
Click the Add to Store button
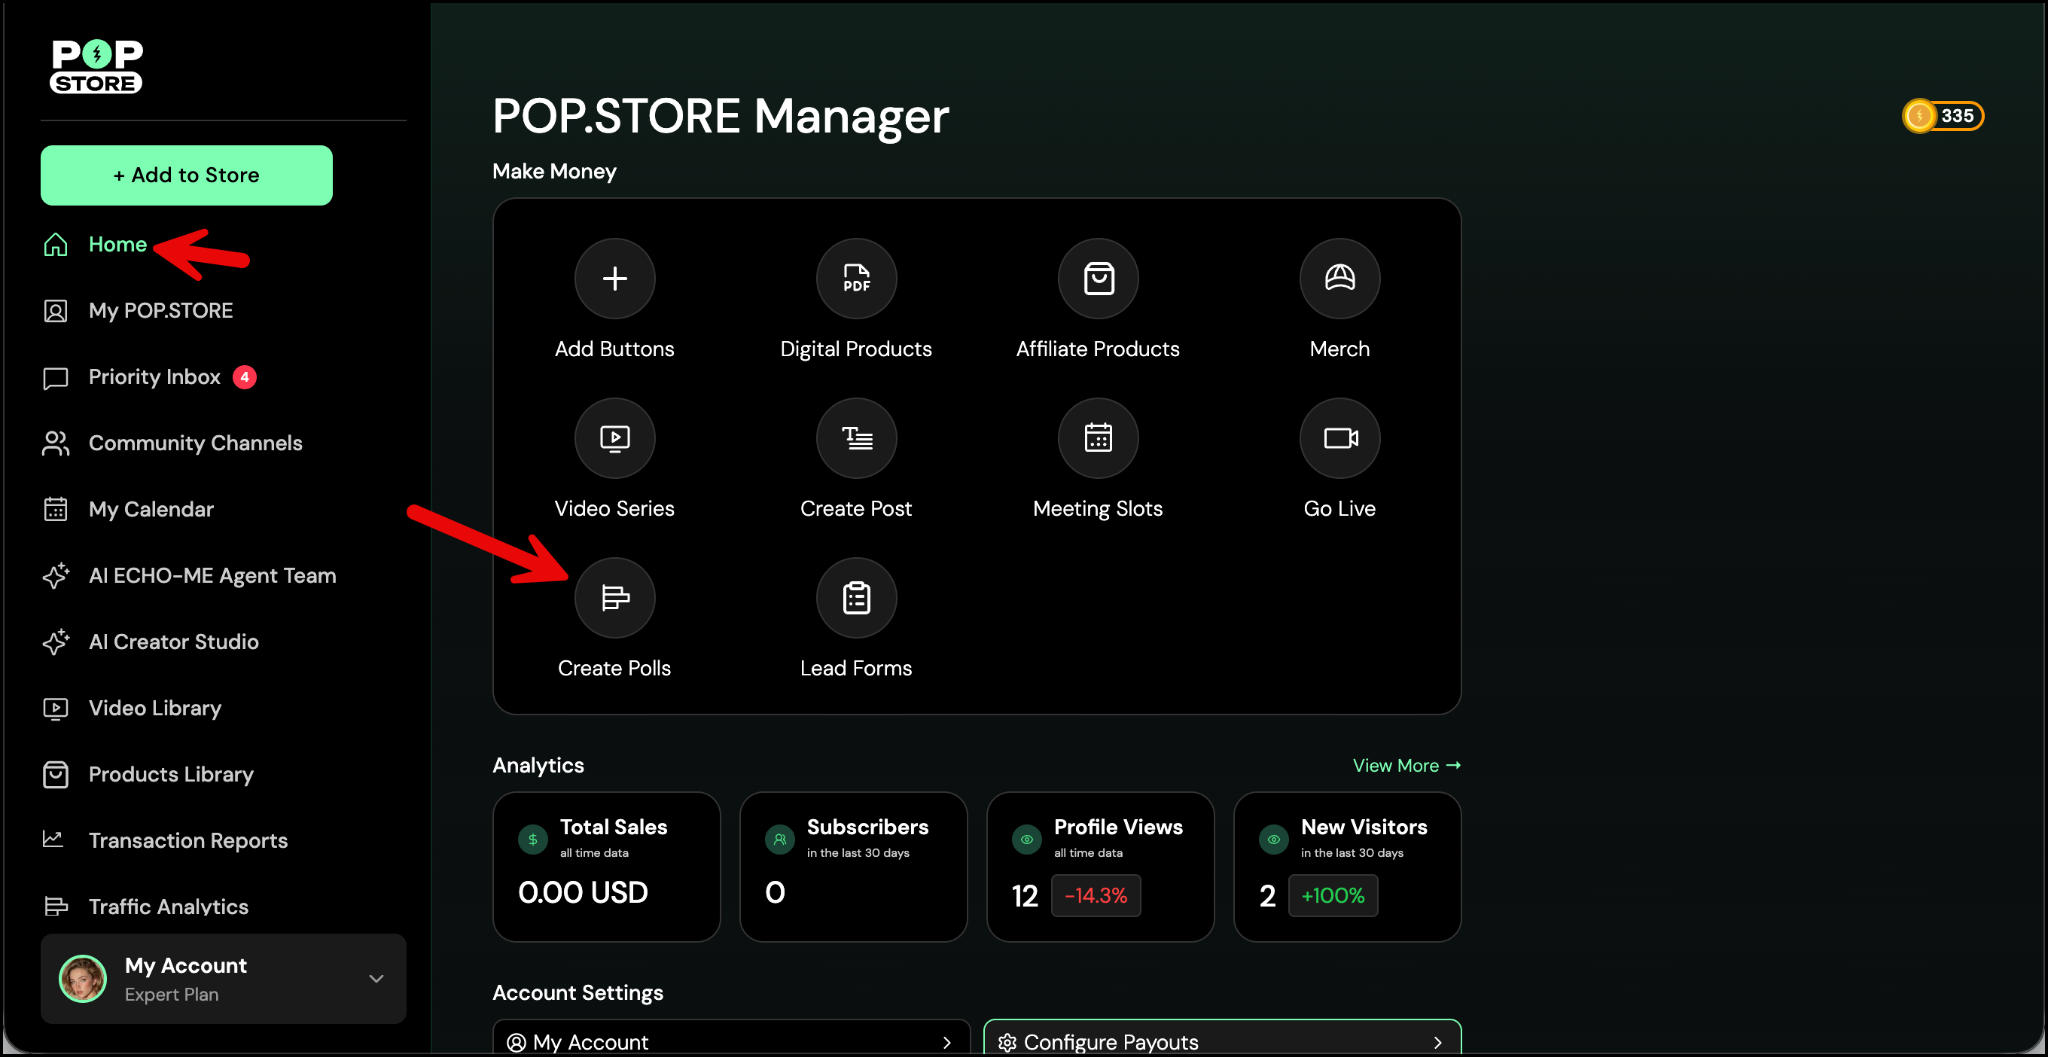click(187, 175)
